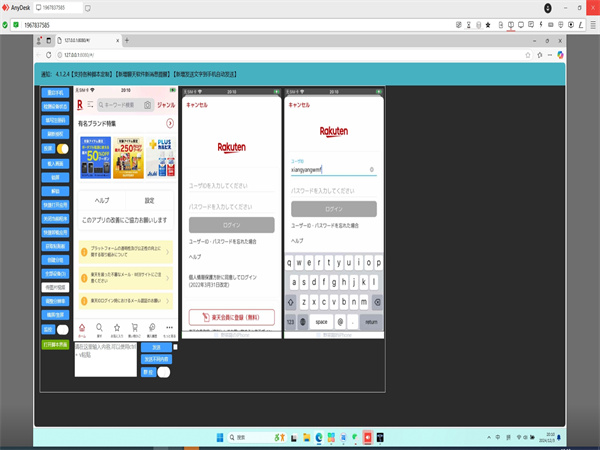Expand the brand feature arrow next to 有名ブランド特集
The height and width of the screenshot is (450, 600).
[170, 122]
